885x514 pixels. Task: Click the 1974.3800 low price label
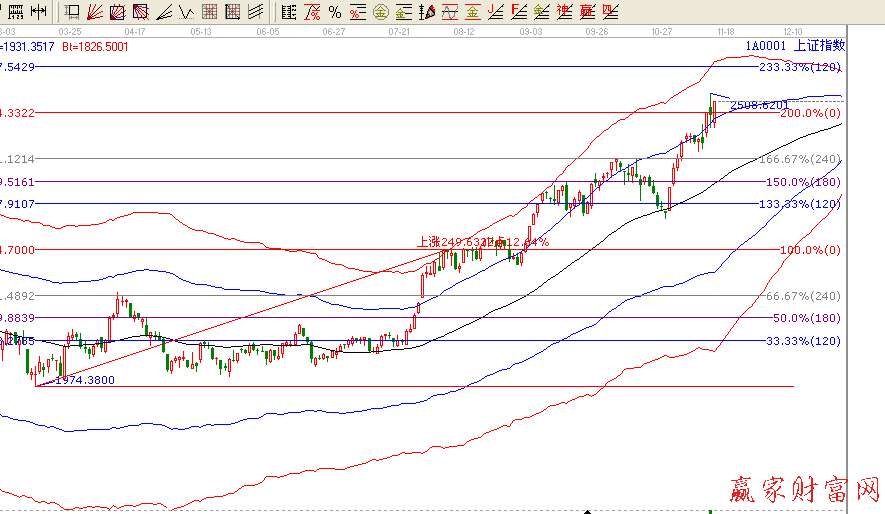[84, 380]
